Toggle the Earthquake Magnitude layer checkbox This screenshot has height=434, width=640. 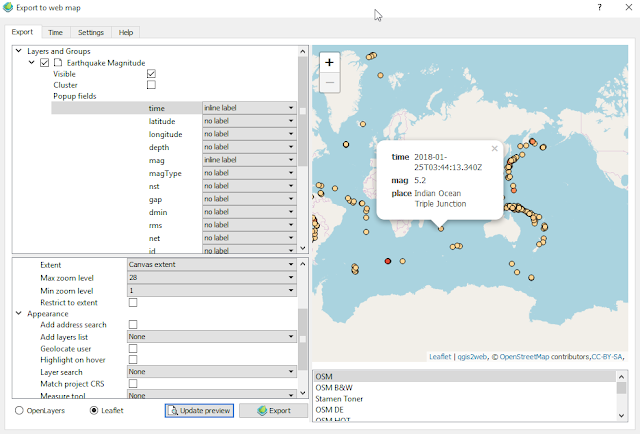44,62
